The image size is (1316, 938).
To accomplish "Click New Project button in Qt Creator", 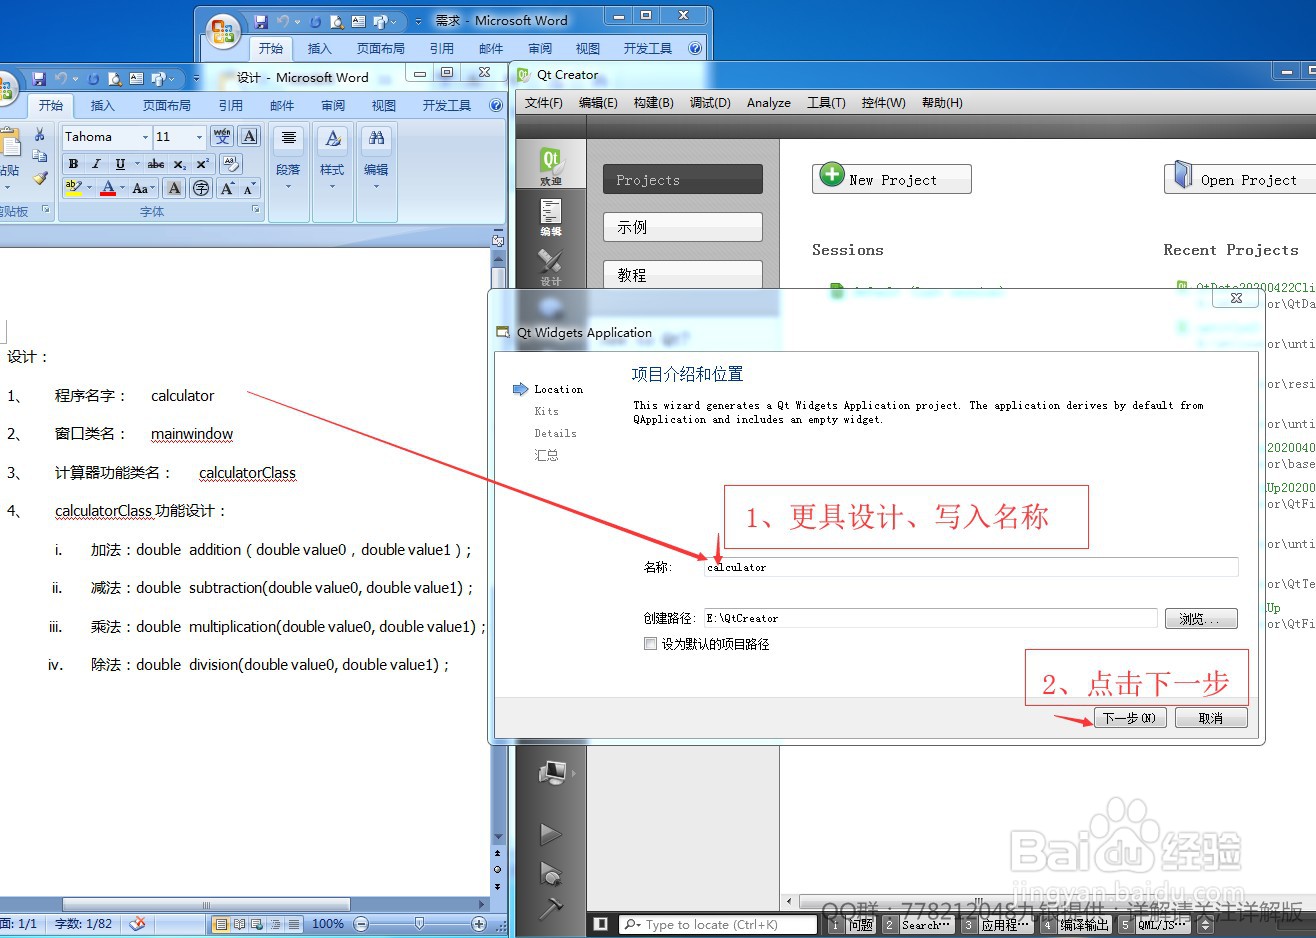I will tap(892, 179).
